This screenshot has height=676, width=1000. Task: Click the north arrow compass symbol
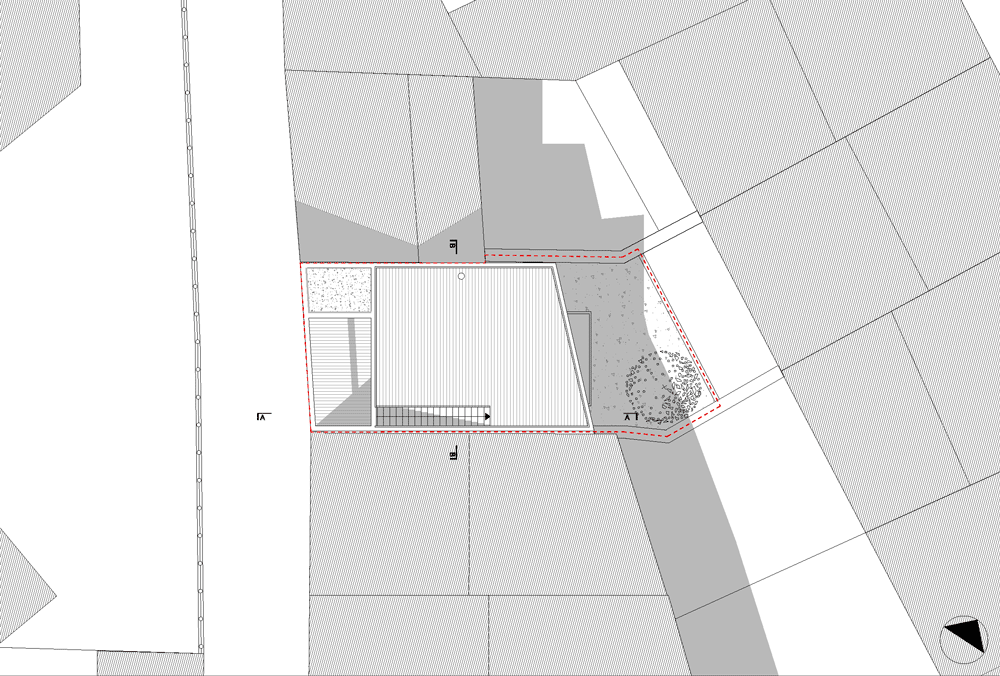964,640
